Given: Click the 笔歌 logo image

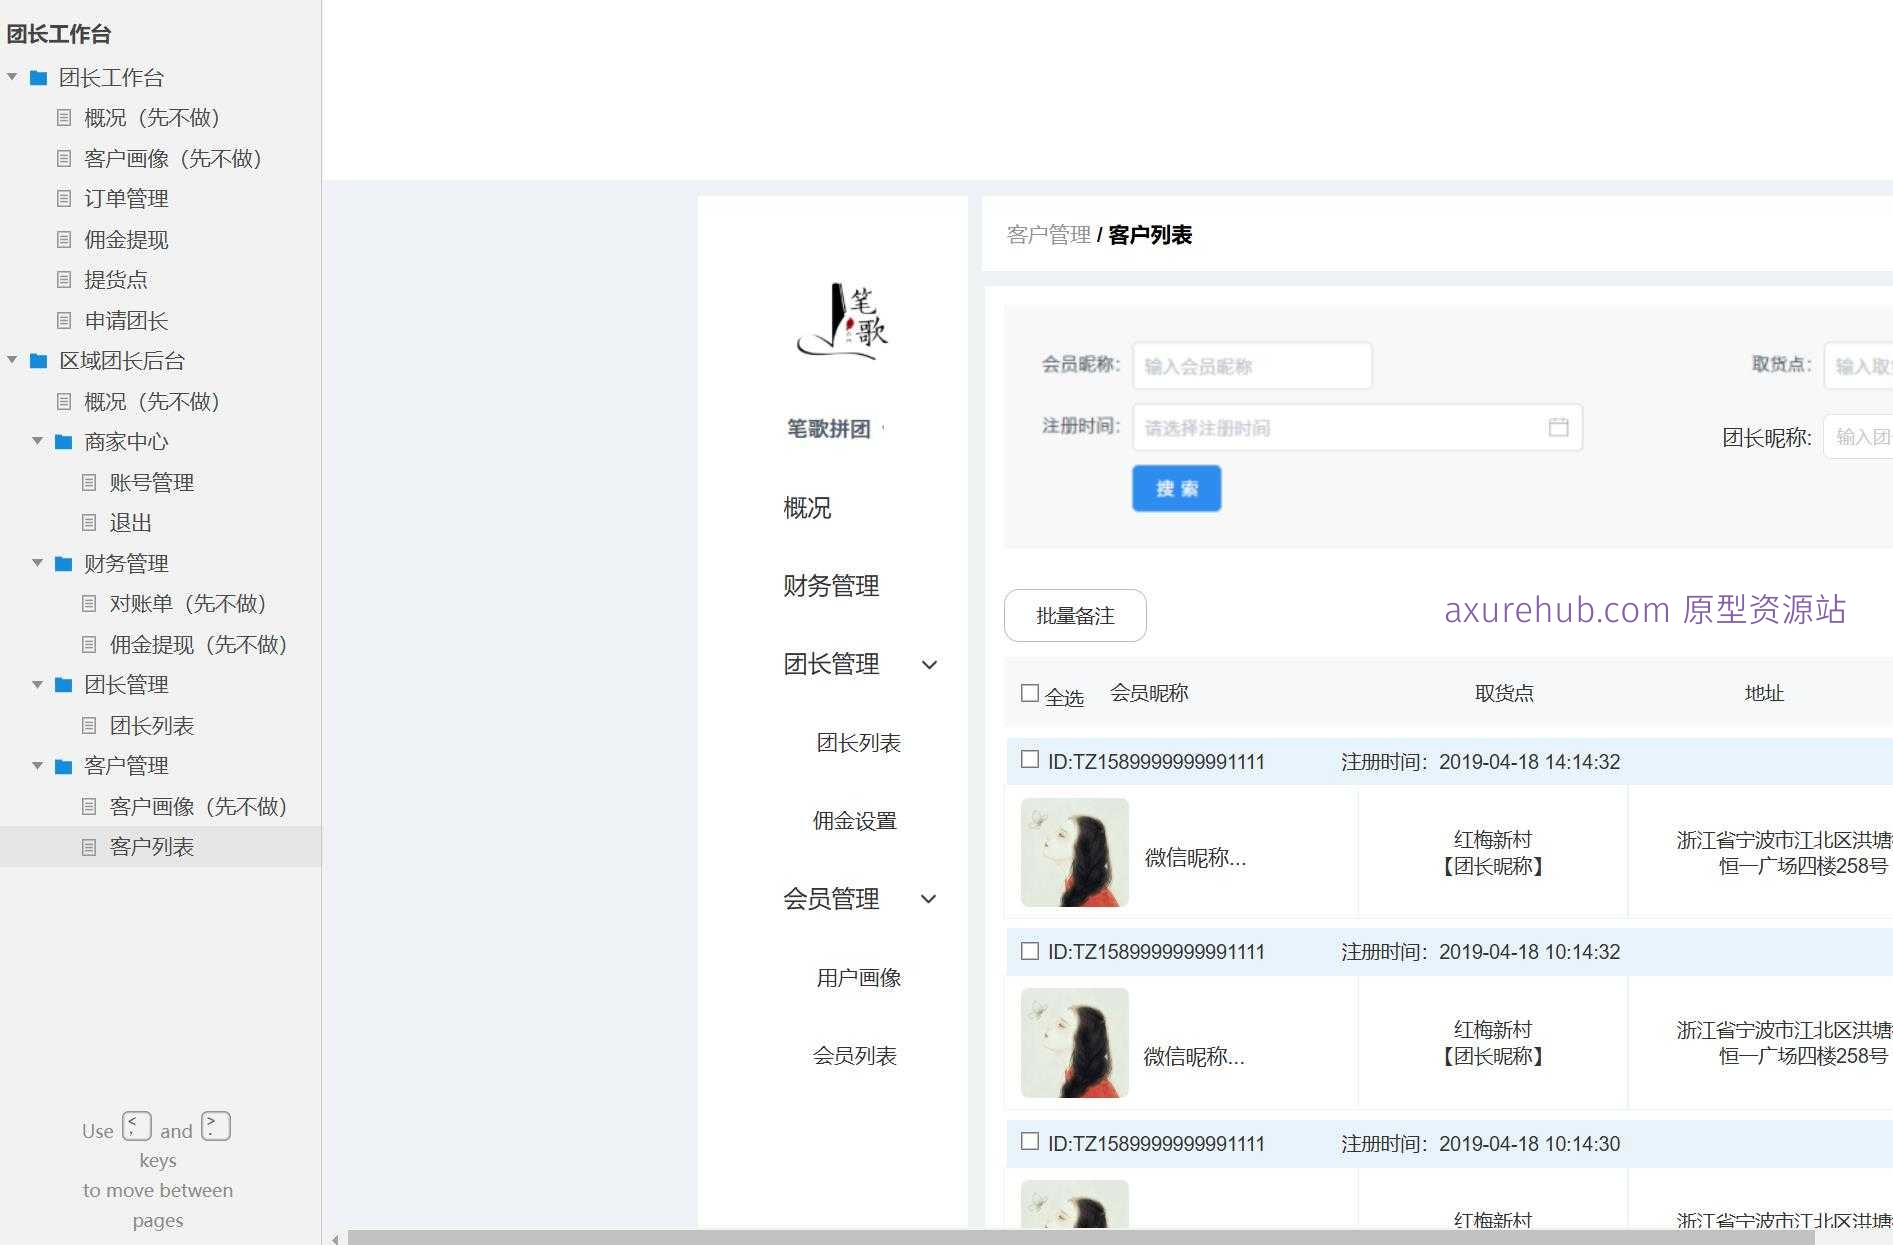Looking at the screenshot, I should pos(843,322).
